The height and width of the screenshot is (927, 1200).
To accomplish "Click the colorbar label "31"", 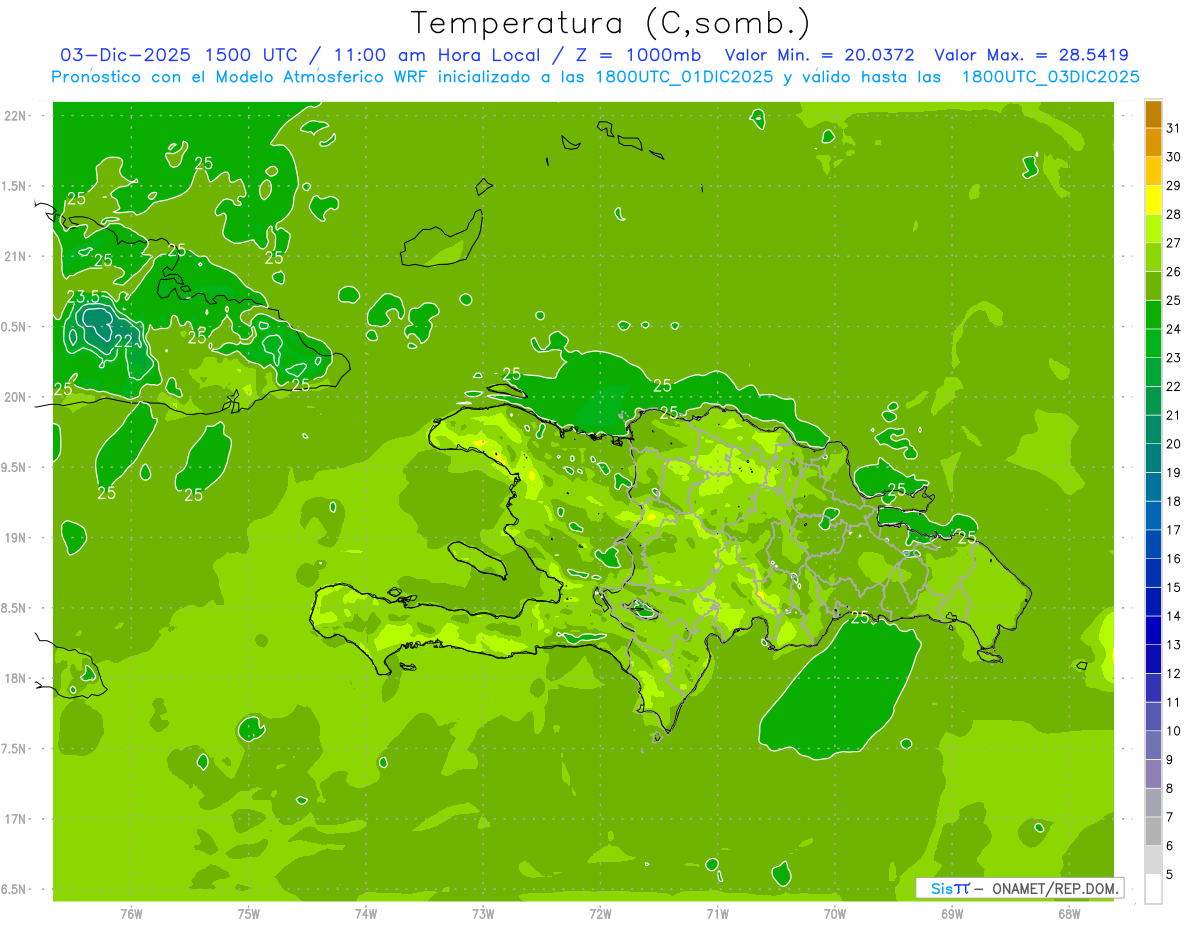I will (x=1173, y=128).
